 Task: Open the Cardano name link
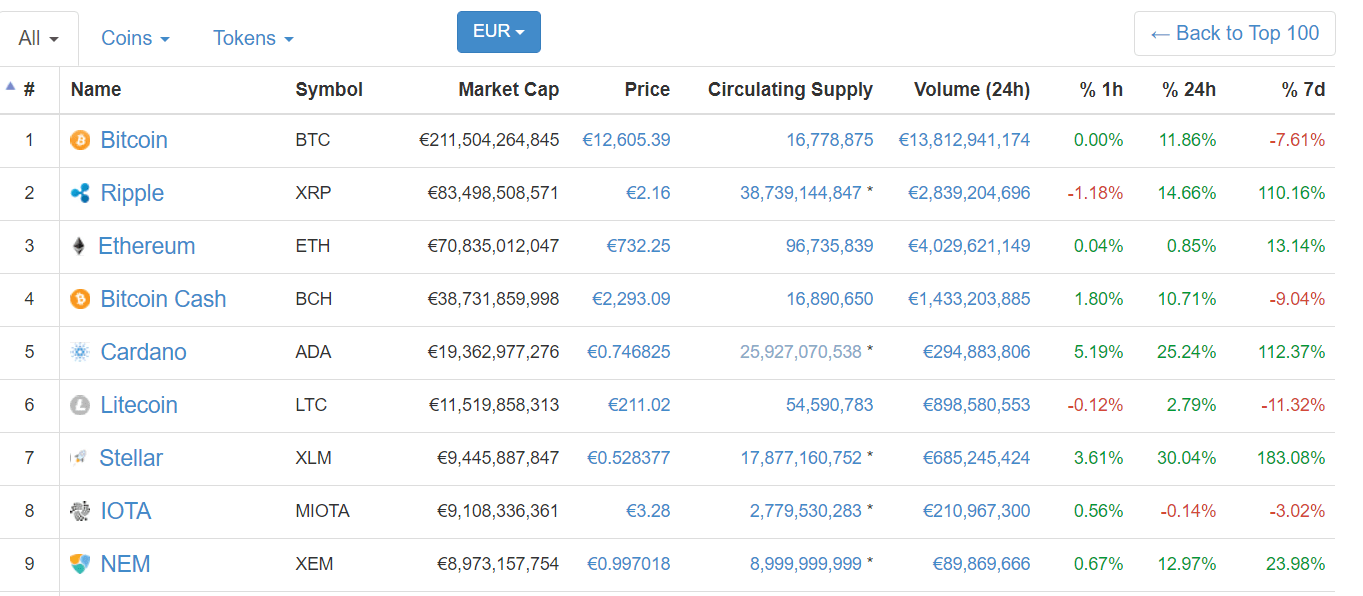[143, 352]
